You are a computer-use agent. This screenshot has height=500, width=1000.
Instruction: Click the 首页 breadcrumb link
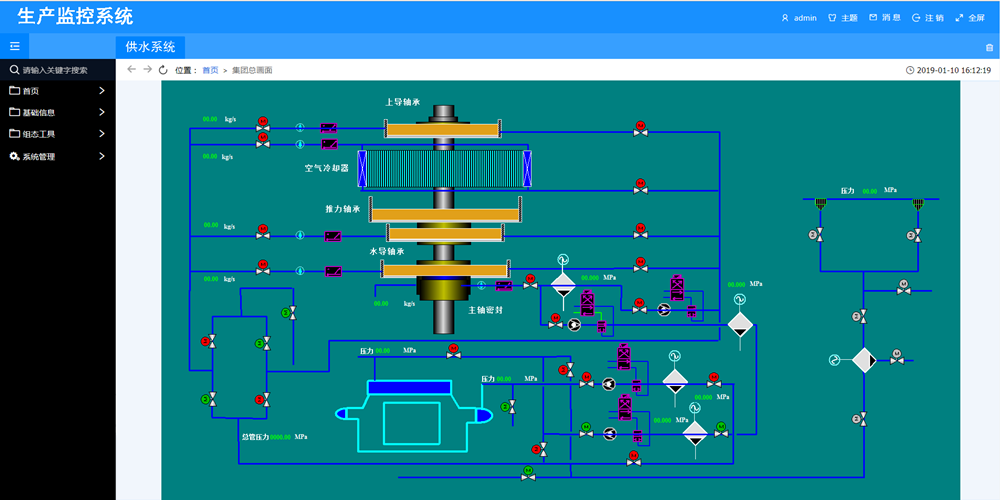pyautogui.click(x=210, y=70)
